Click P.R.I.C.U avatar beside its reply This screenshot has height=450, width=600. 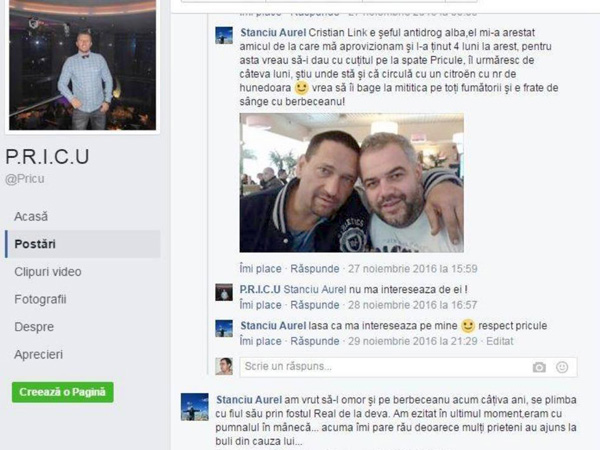(224, 292)
